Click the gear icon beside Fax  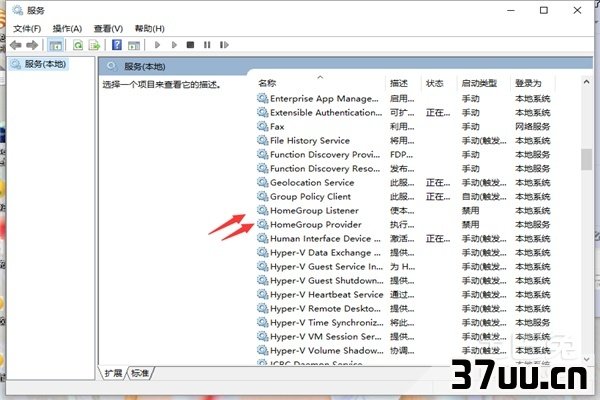coord(262,126)
